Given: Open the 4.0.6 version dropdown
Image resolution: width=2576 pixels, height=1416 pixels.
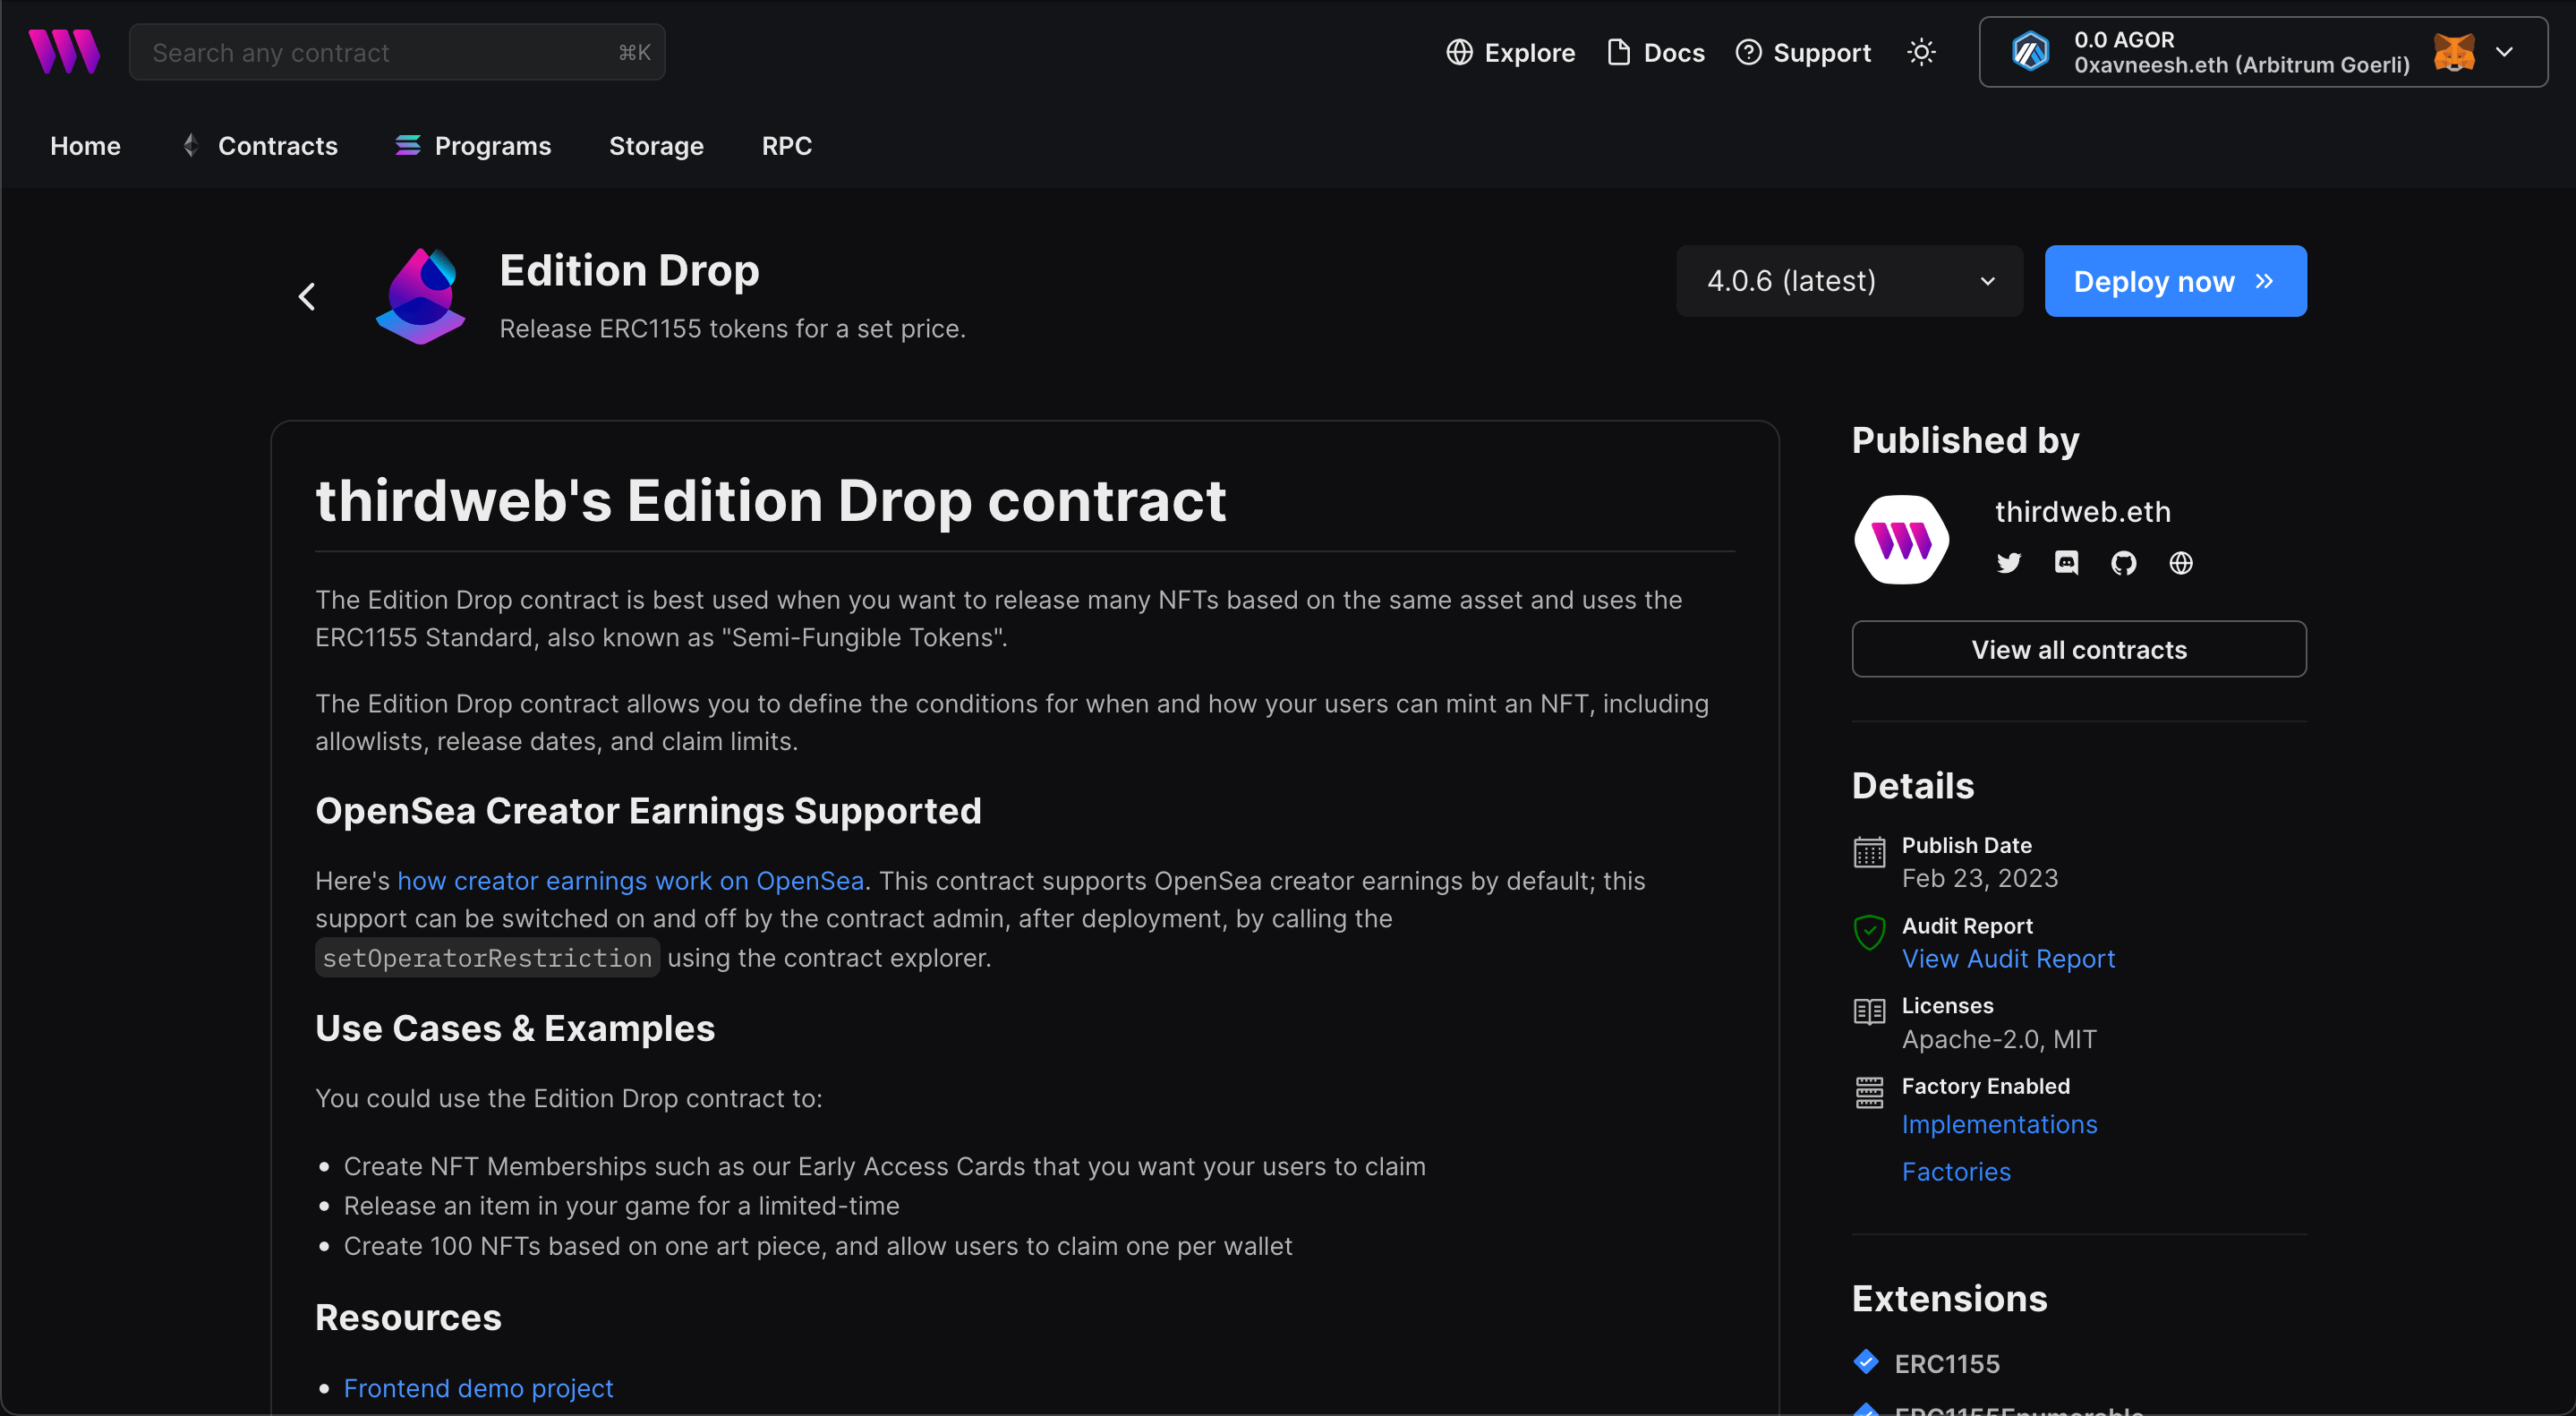Looking at the screenshot, I should [1848, 281].
